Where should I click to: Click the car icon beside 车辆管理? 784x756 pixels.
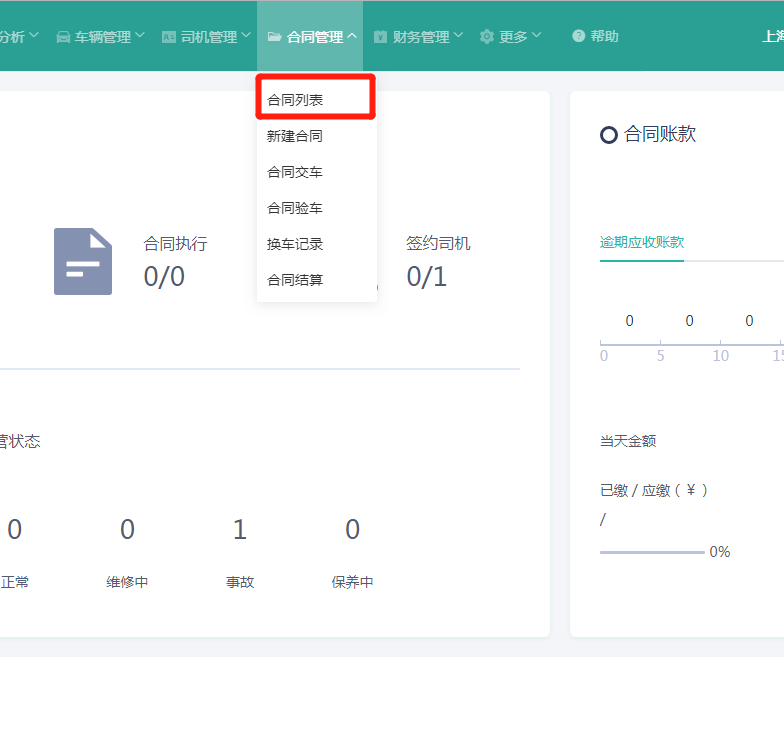(63, 37)
